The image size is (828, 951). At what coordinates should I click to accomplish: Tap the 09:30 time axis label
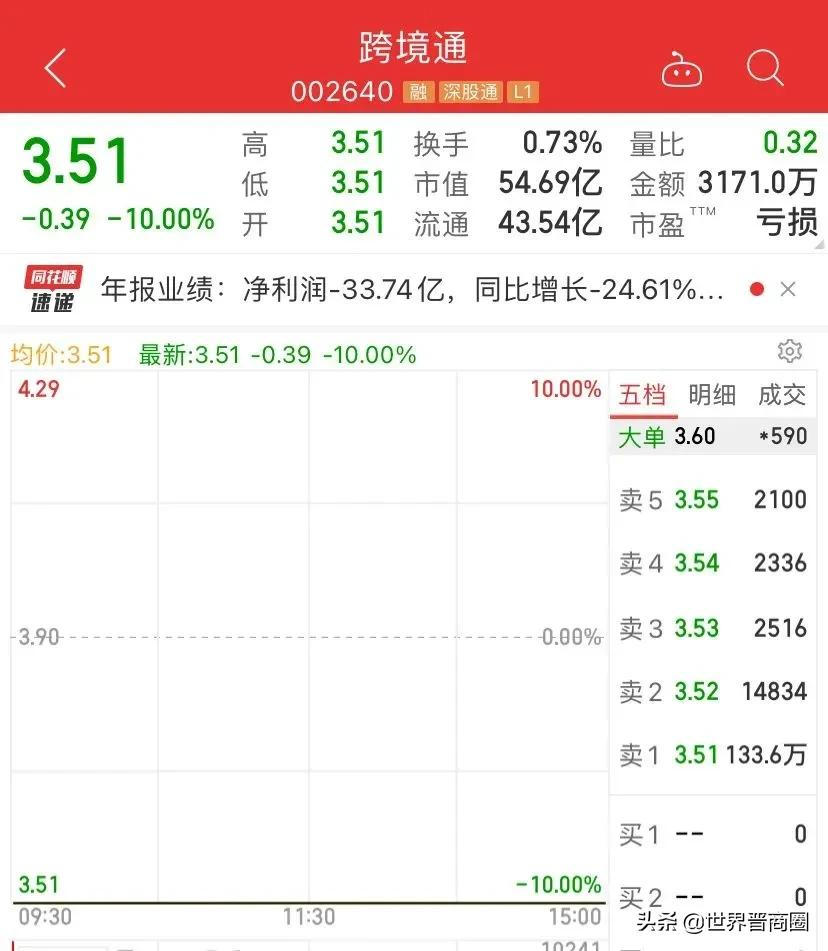pyautogui.click(x=45, y=916)
